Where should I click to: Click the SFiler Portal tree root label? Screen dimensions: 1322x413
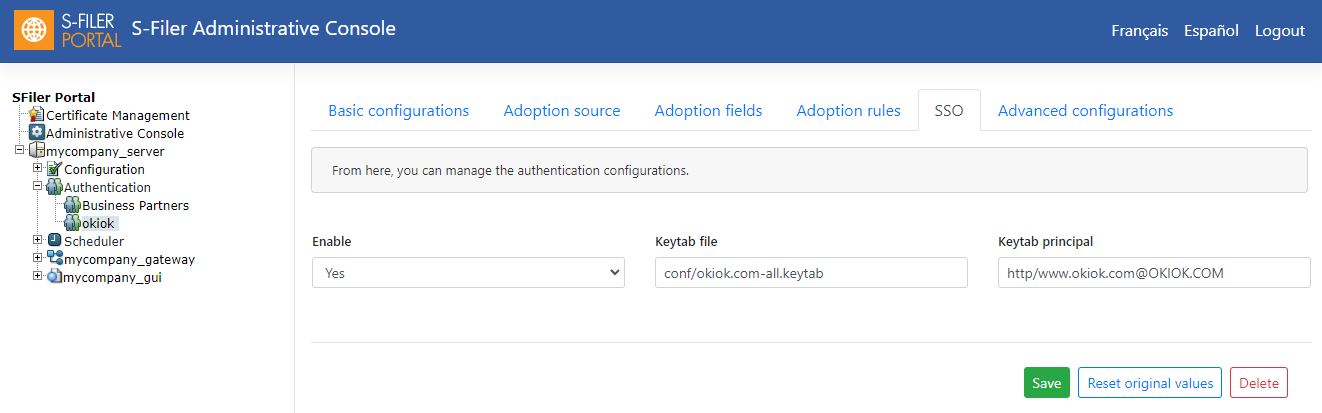pyautogui.click(x=54, y=97)
